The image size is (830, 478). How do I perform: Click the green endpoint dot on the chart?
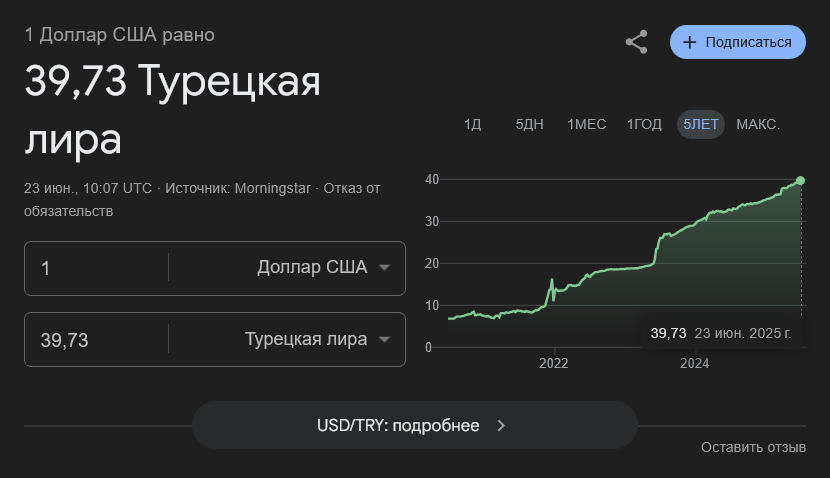(x=800, y=181)
